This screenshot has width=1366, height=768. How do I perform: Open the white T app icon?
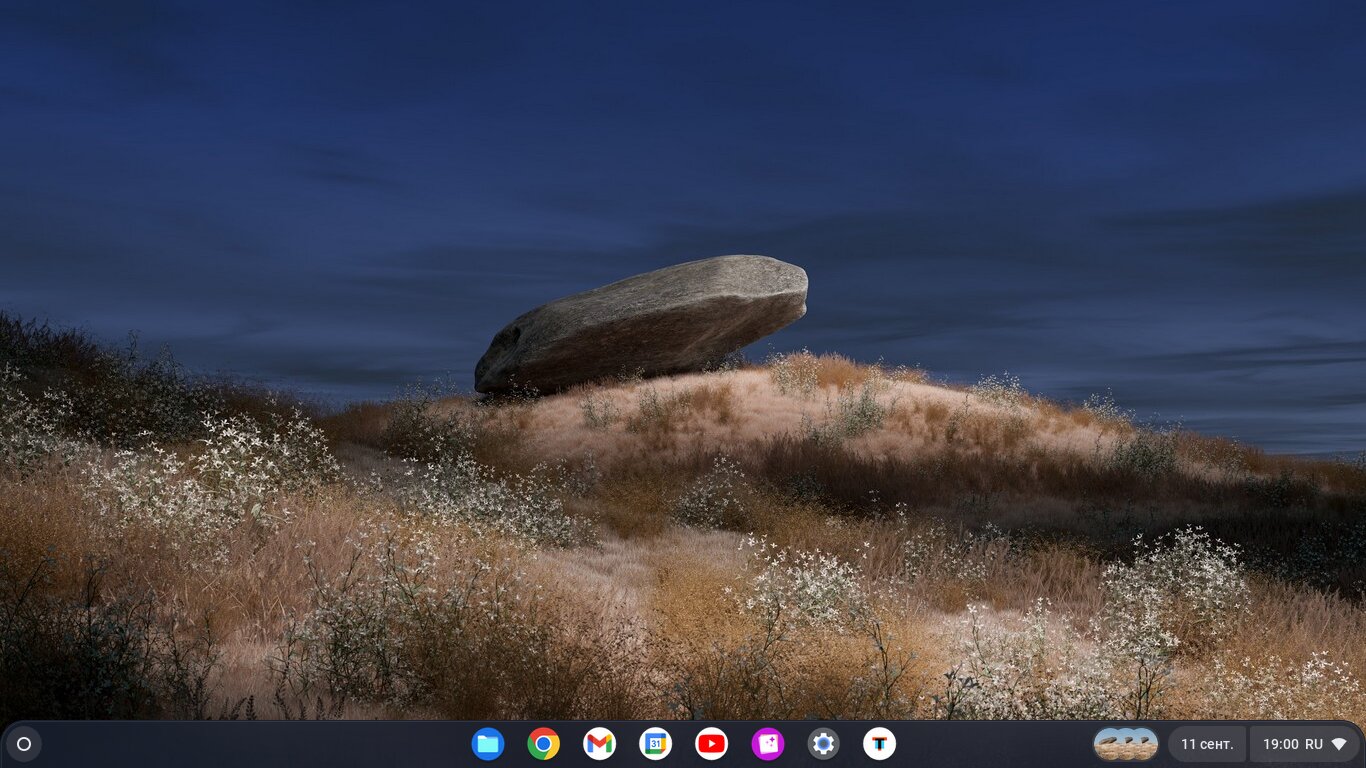pos(880,744)
